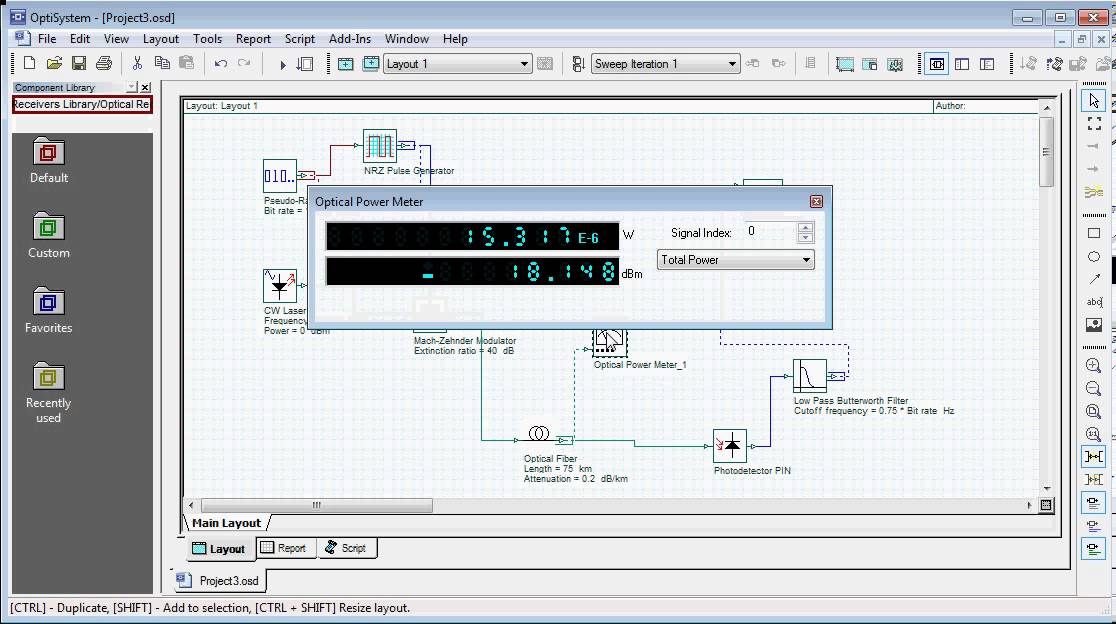Open the Add-Ins menu
Image resolution: width=1116 pixels, height=624 pixels.
point(349,39)
